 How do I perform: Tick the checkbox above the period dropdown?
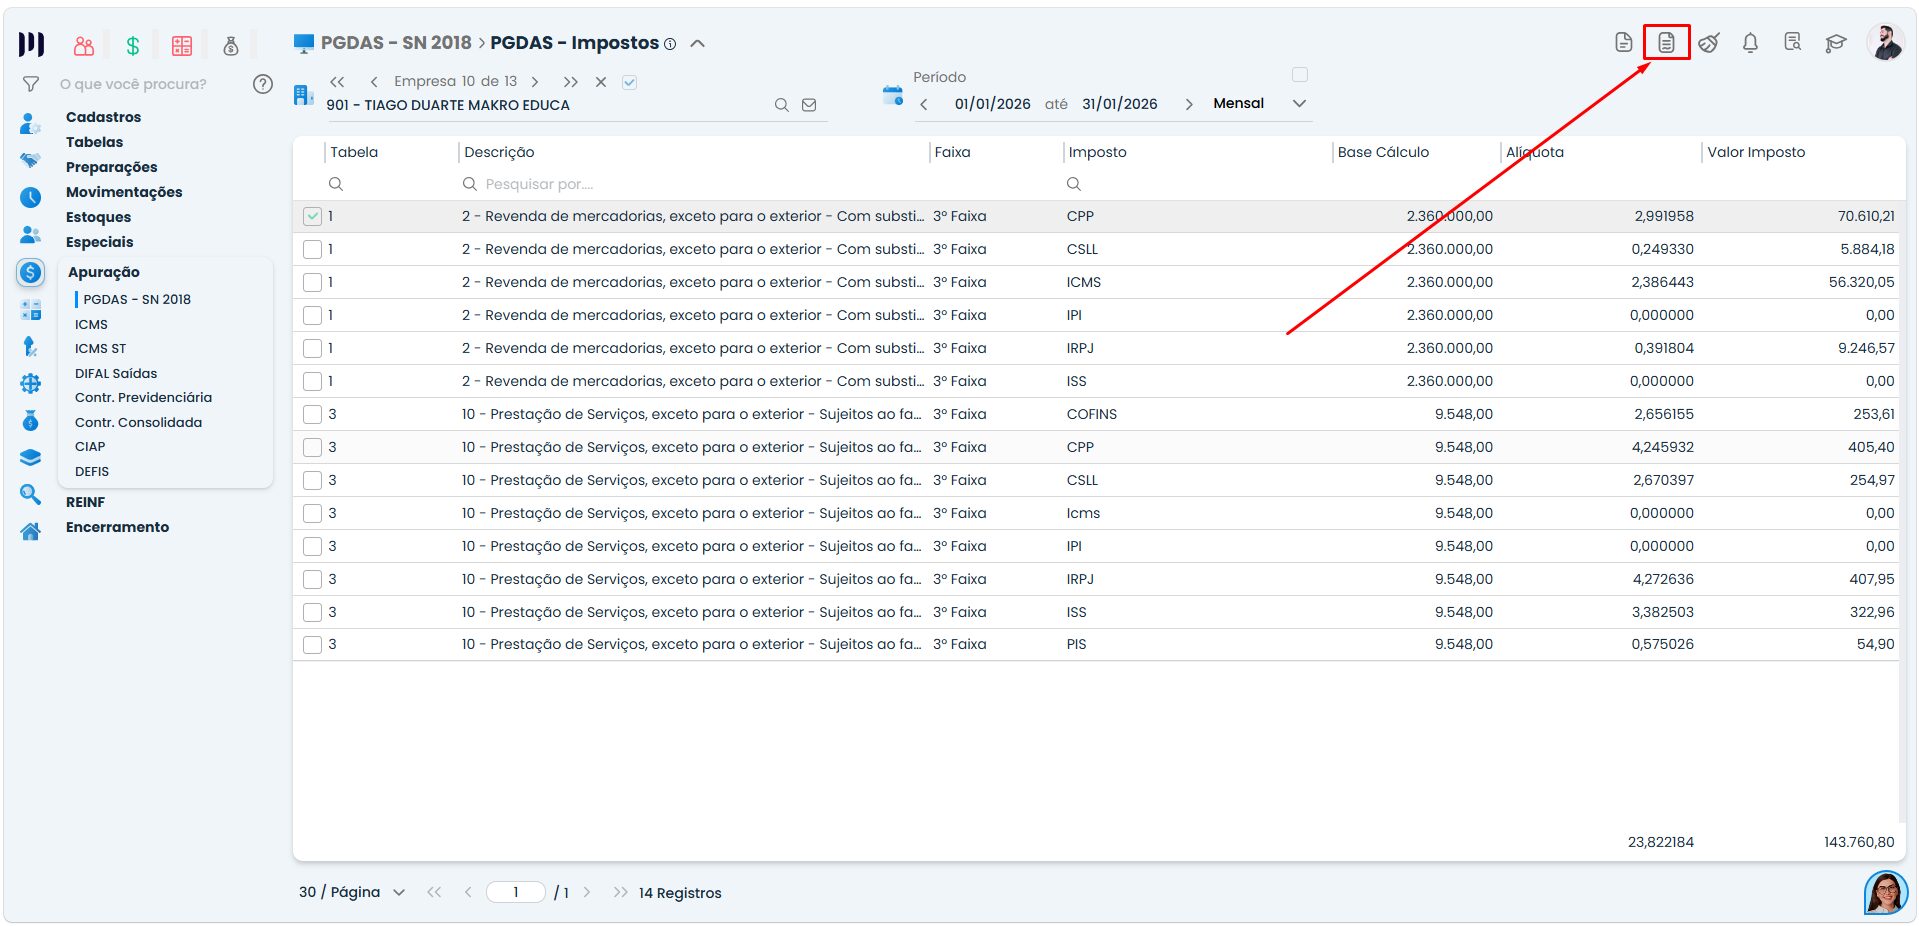pos(1300,75)
